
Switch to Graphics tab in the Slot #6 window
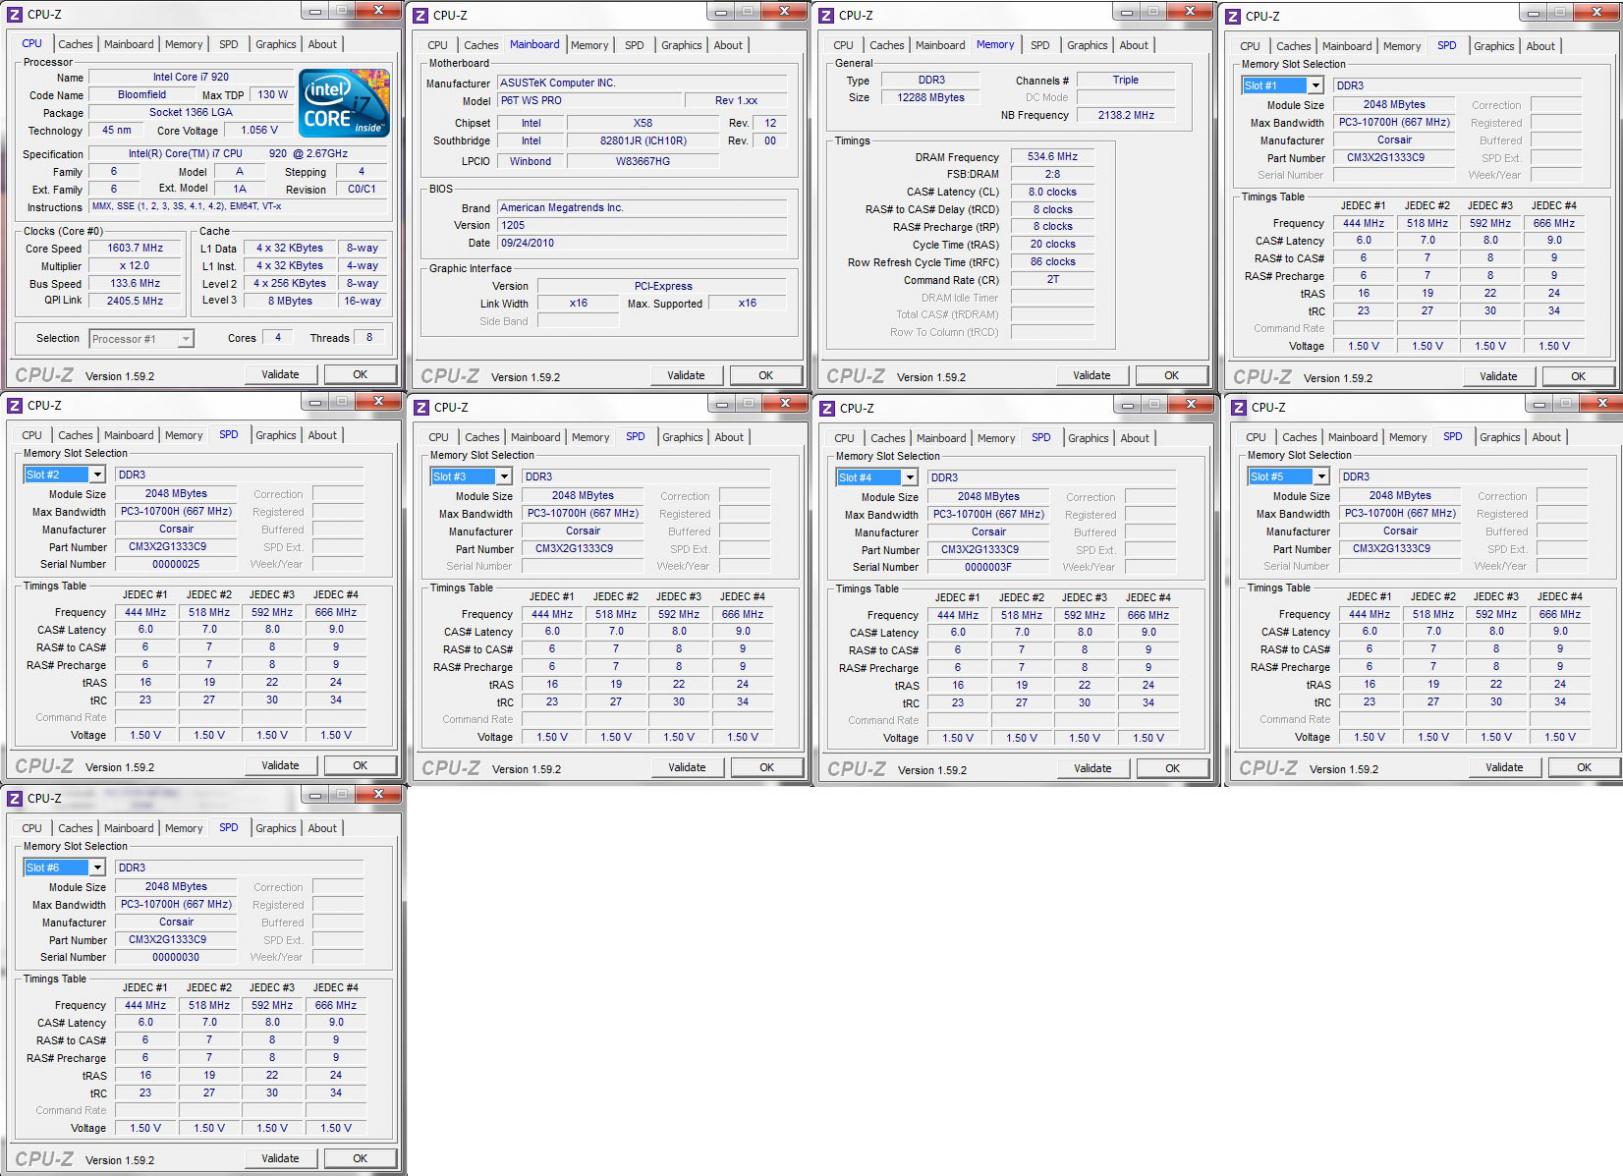(x=275, y=828)
